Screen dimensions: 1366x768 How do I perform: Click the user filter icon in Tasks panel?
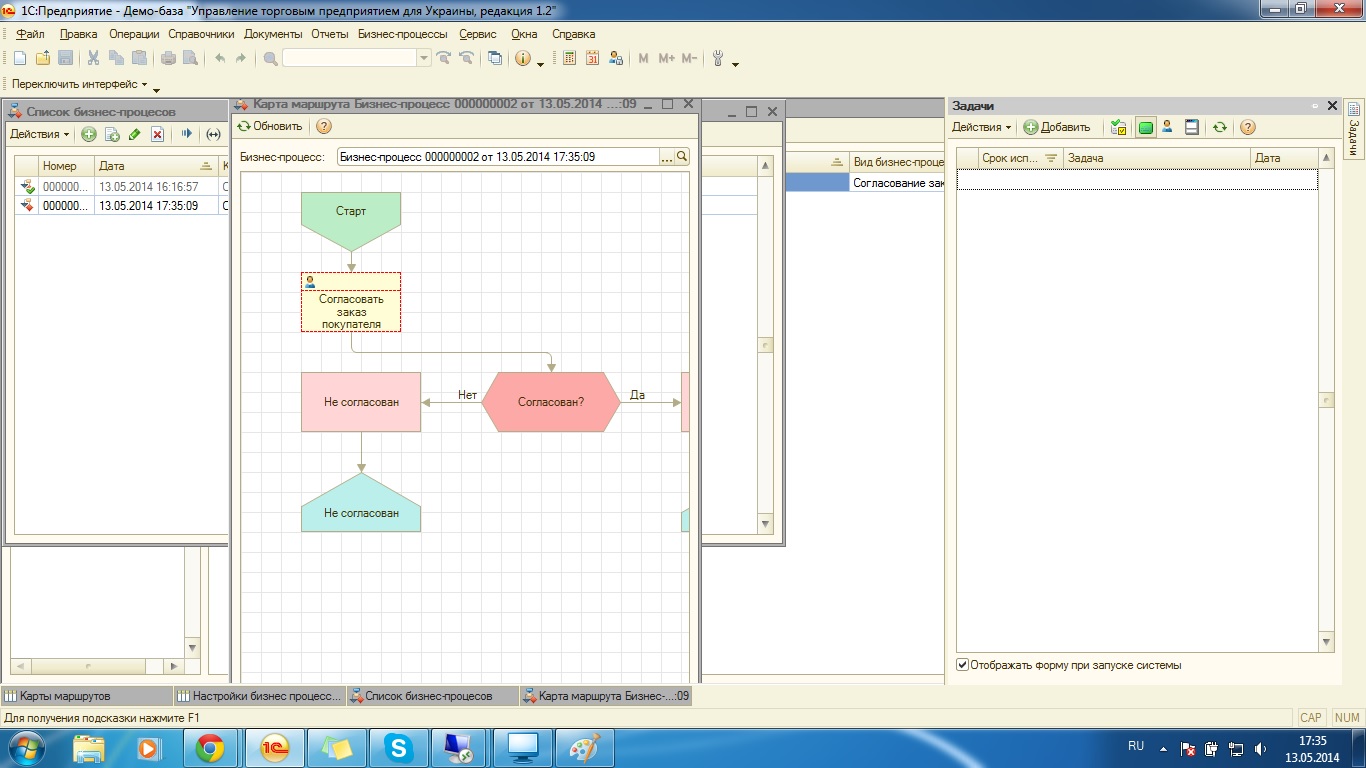click(x=1167, y=127)
